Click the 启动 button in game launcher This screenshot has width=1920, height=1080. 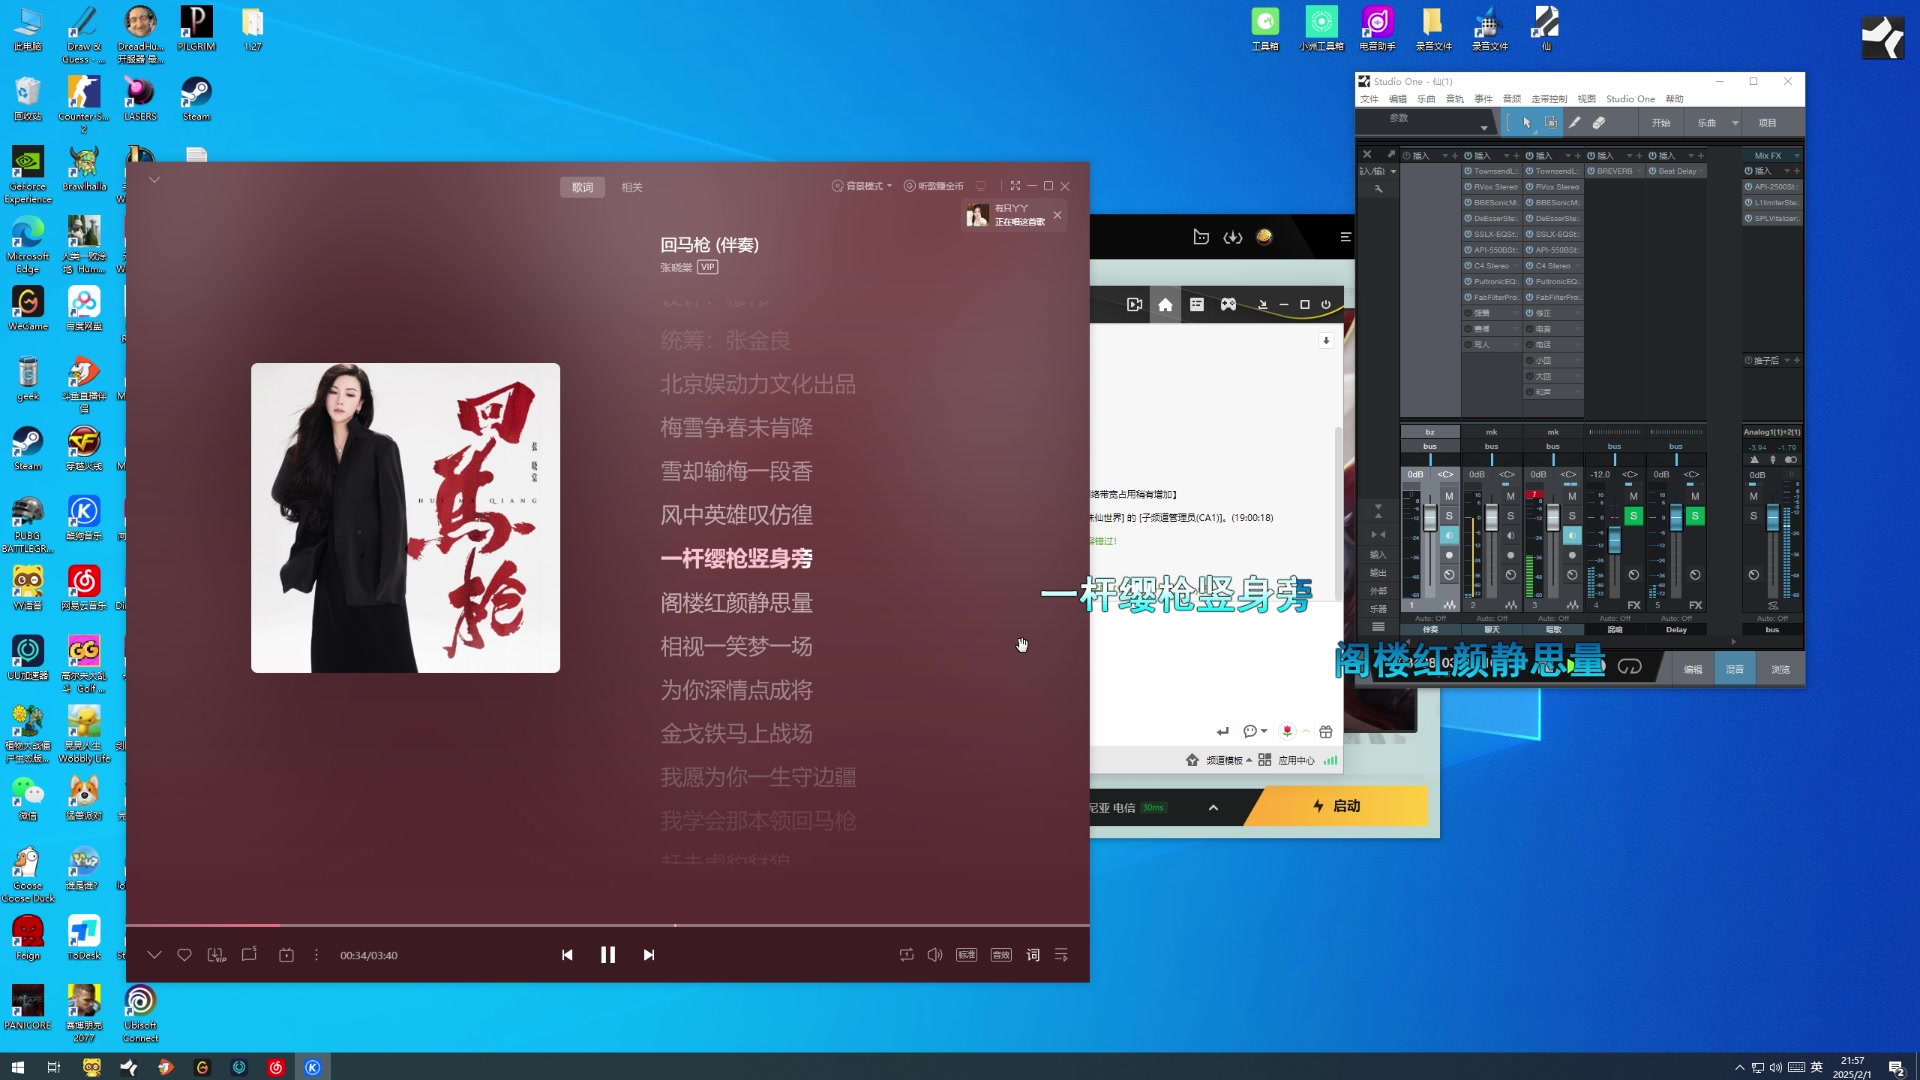(x=1337, y=806)
